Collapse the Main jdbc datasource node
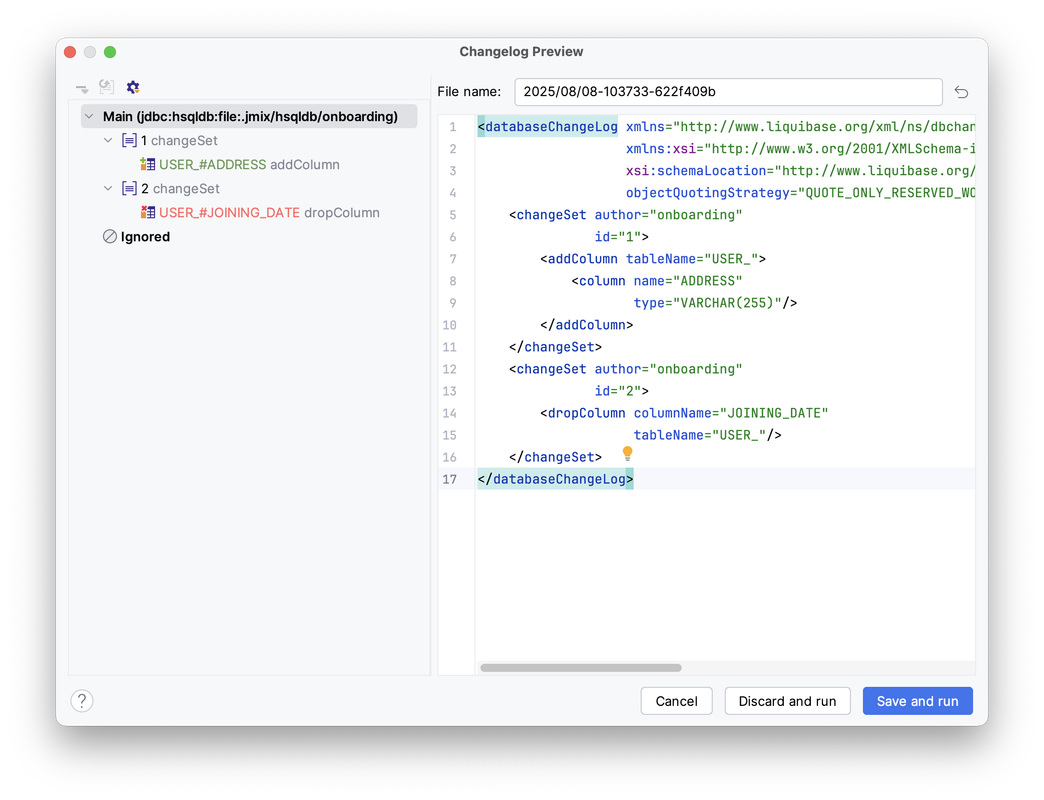 [x=89, y=116]
